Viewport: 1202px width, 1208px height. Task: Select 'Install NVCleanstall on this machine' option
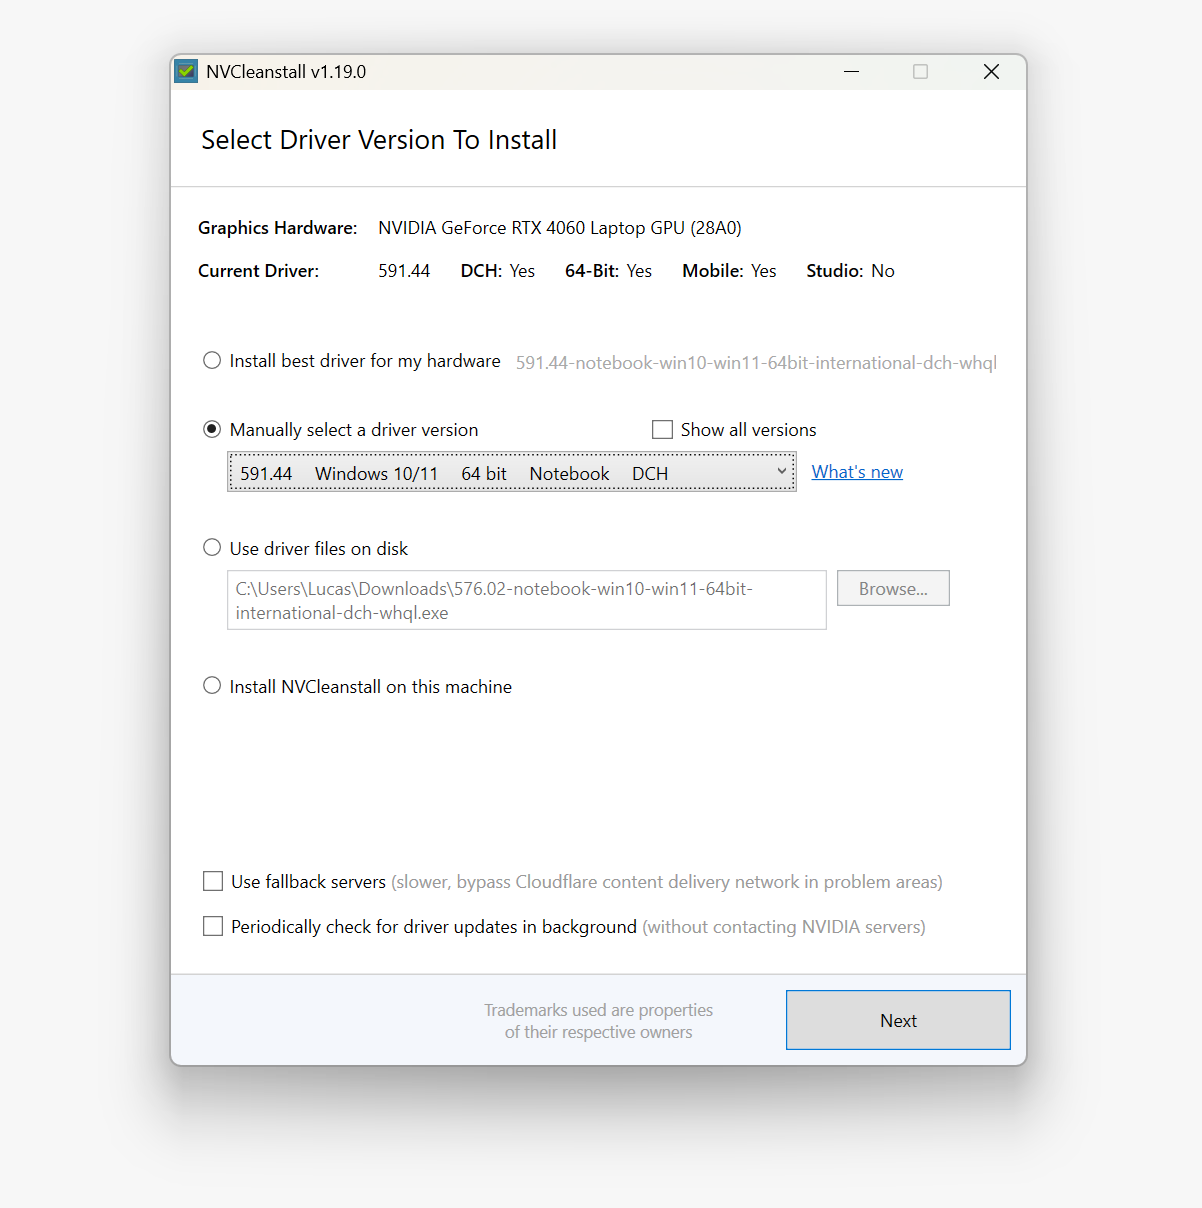point(212,685)
